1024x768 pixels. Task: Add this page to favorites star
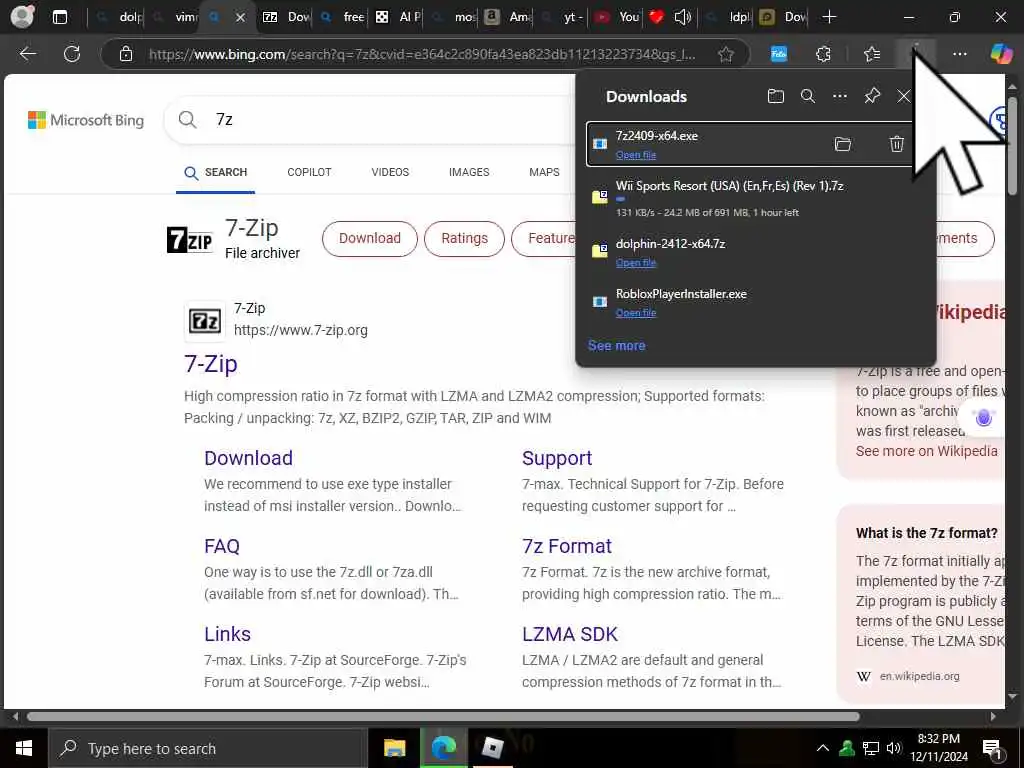(726, 54)
